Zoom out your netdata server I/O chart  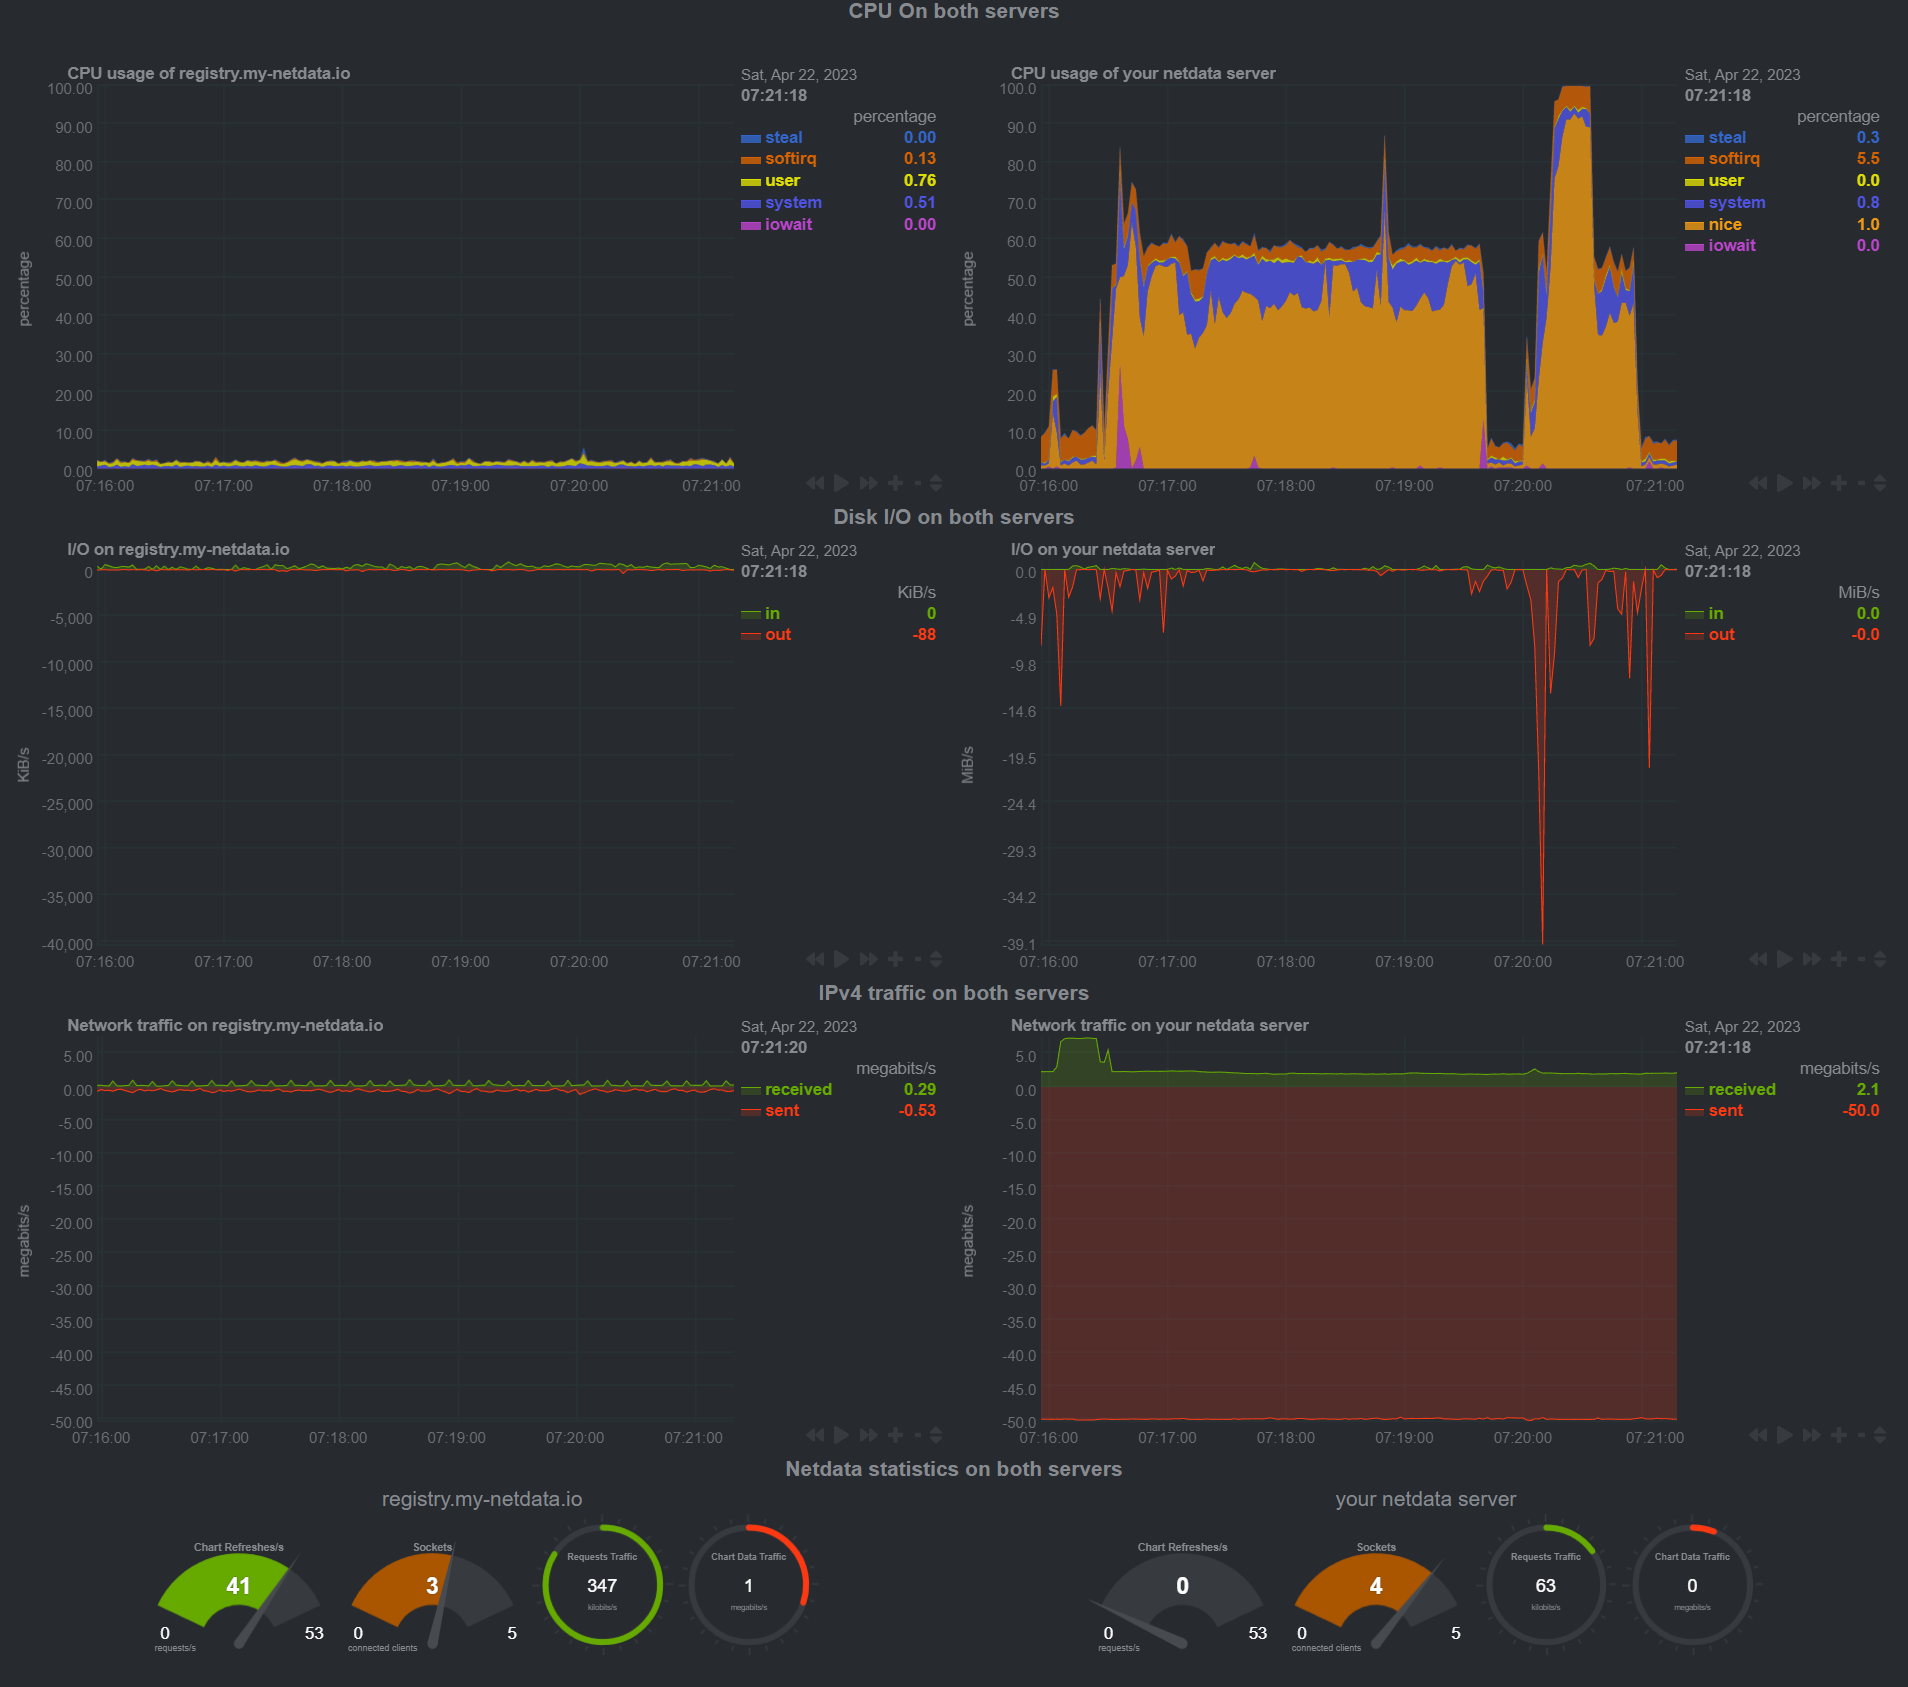click(1861, 959)
